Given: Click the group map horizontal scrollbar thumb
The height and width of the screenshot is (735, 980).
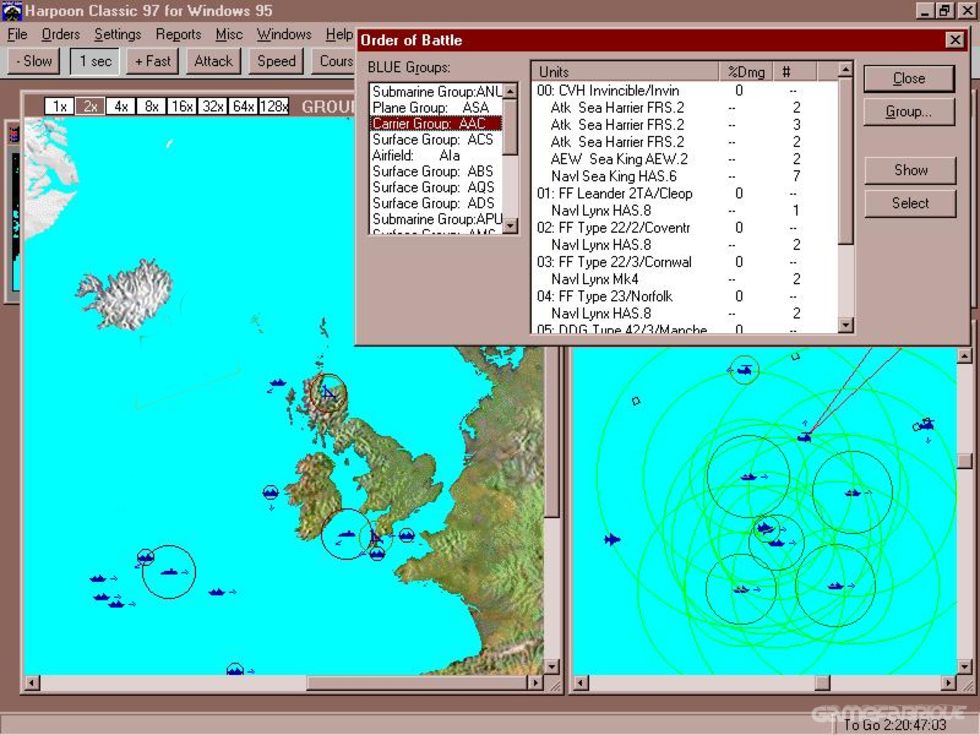Looking at the screenshot, I should point(417,682).
